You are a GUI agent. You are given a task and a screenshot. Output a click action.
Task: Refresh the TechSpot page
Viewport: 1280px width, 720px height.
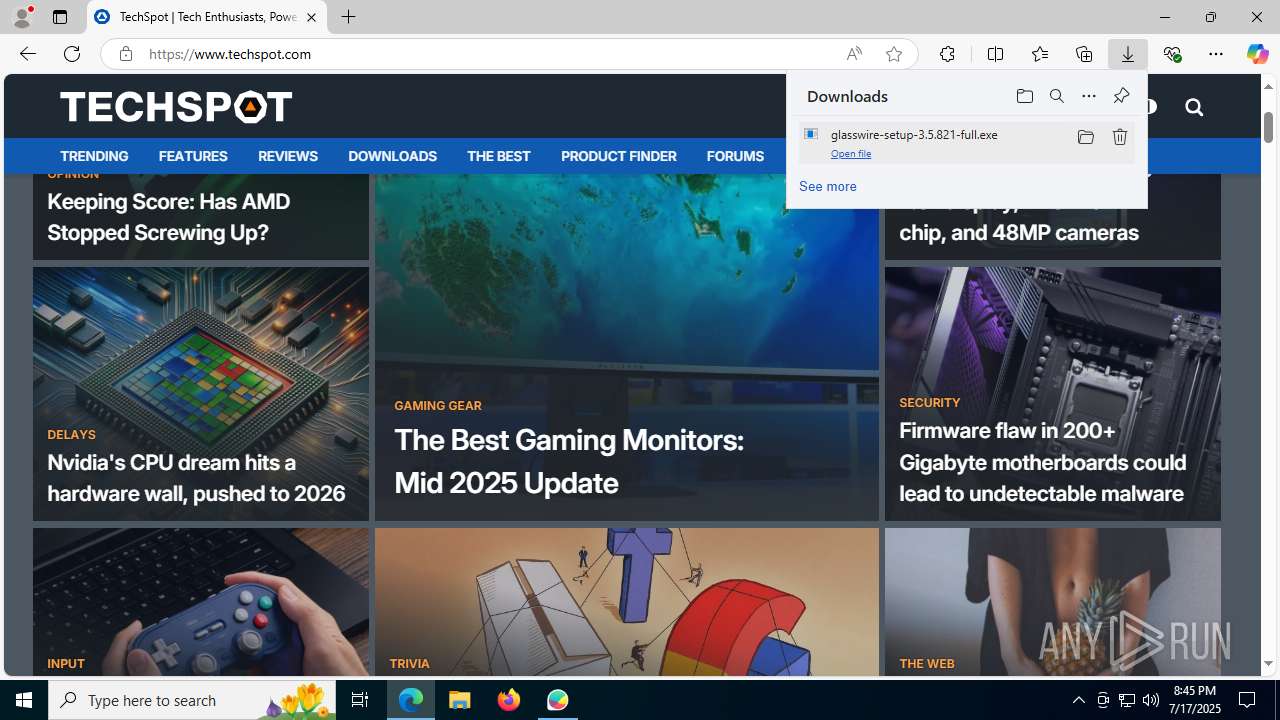point(72,54)
